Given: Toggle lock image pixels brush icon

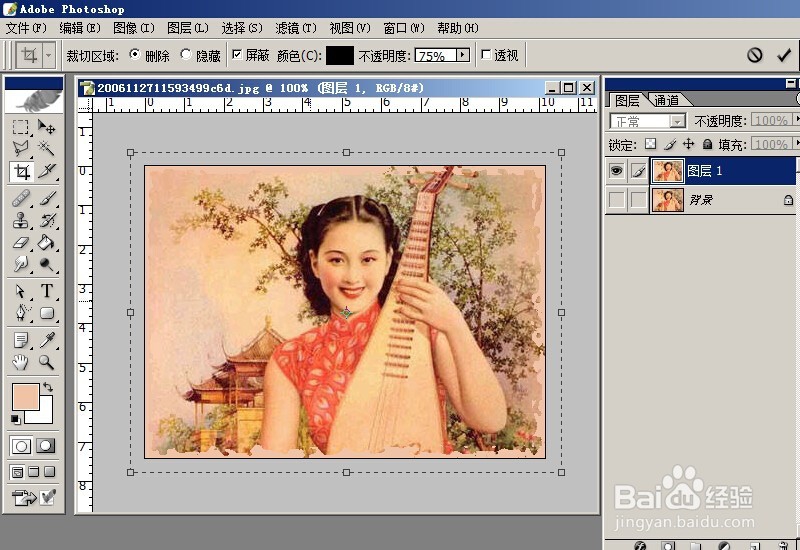Looking at the screenshot, I should (x=670, y=144).
